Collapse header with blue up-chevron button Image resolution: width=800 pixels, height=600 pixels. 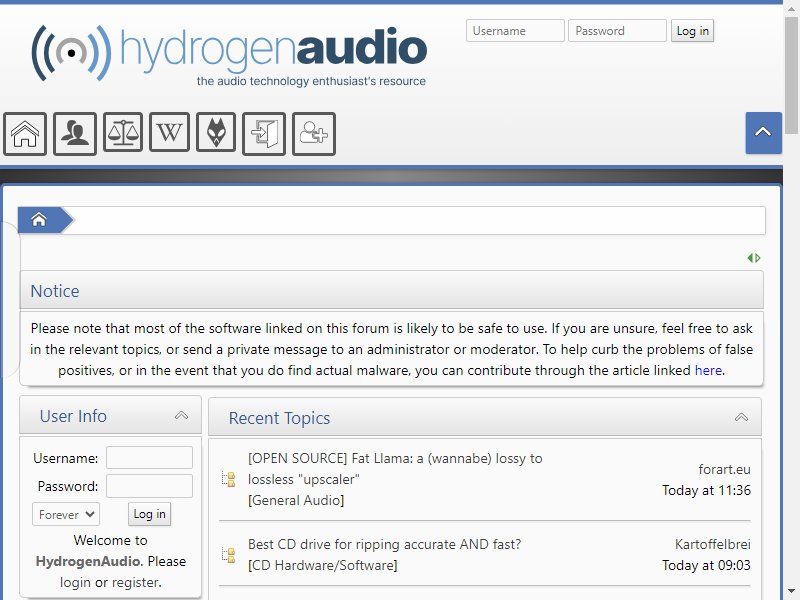click(763, 133)
